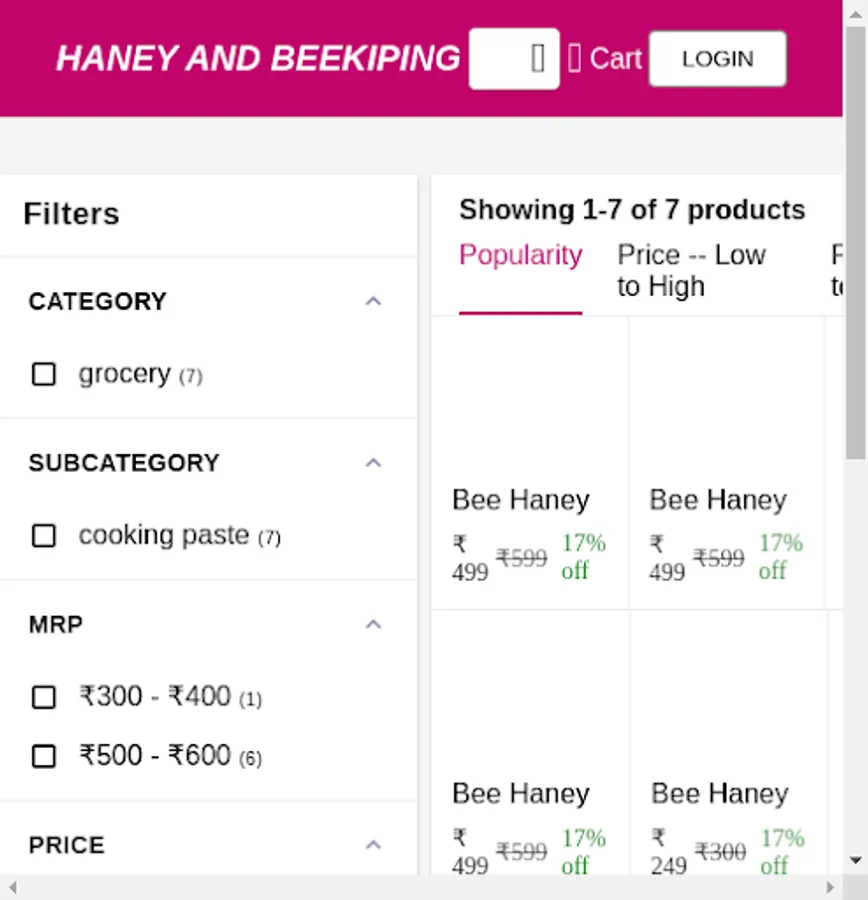The width and height of the screenshot is (868, 900).
Task: Enable the cooking paste subcategory filter
Action: tap(44, 536)
